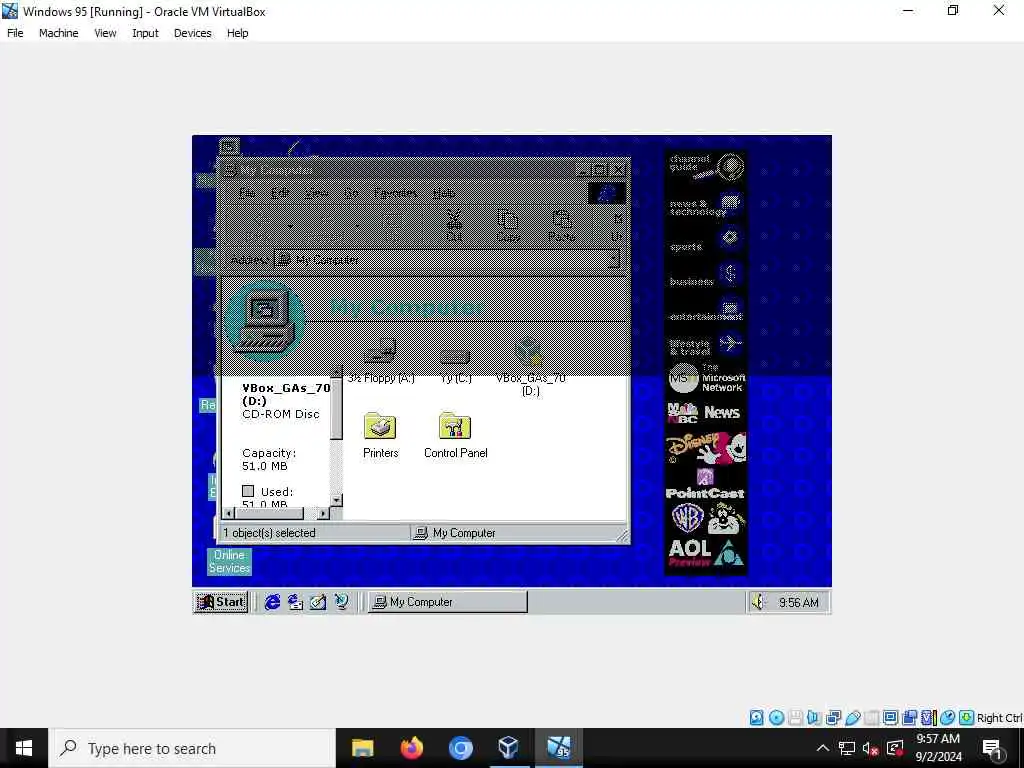Open the PointCast channel
1024x768 pixels.
706,485
